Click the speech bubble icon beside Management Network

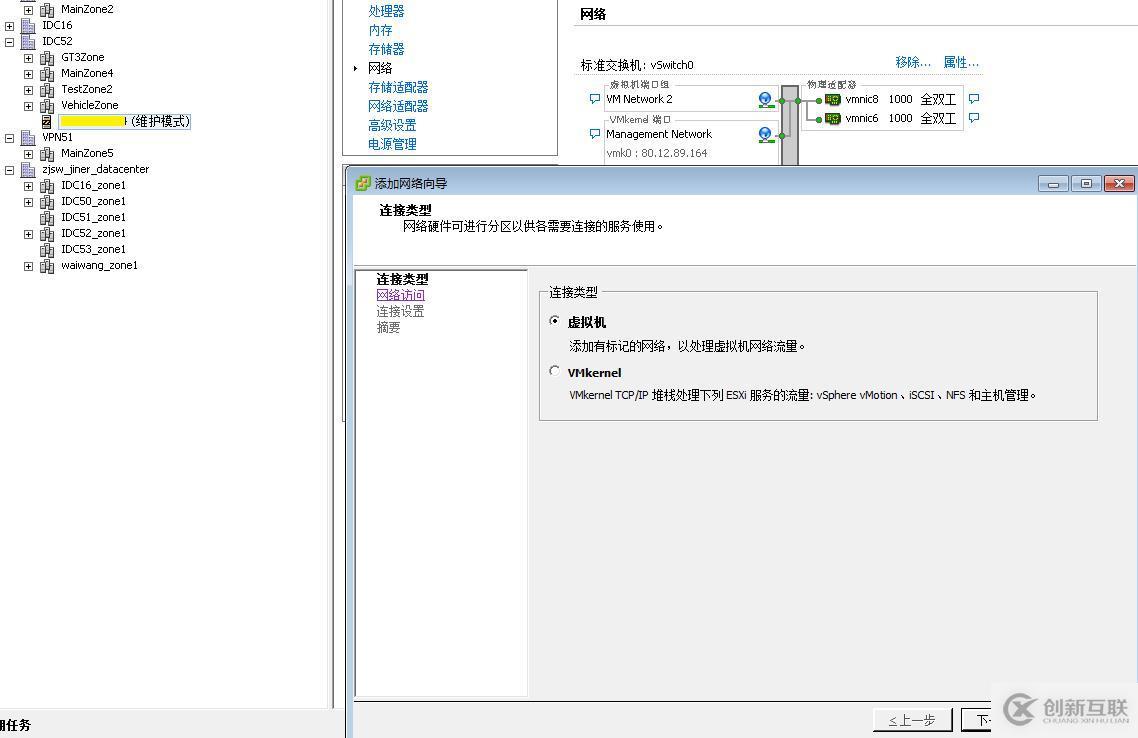594,134
